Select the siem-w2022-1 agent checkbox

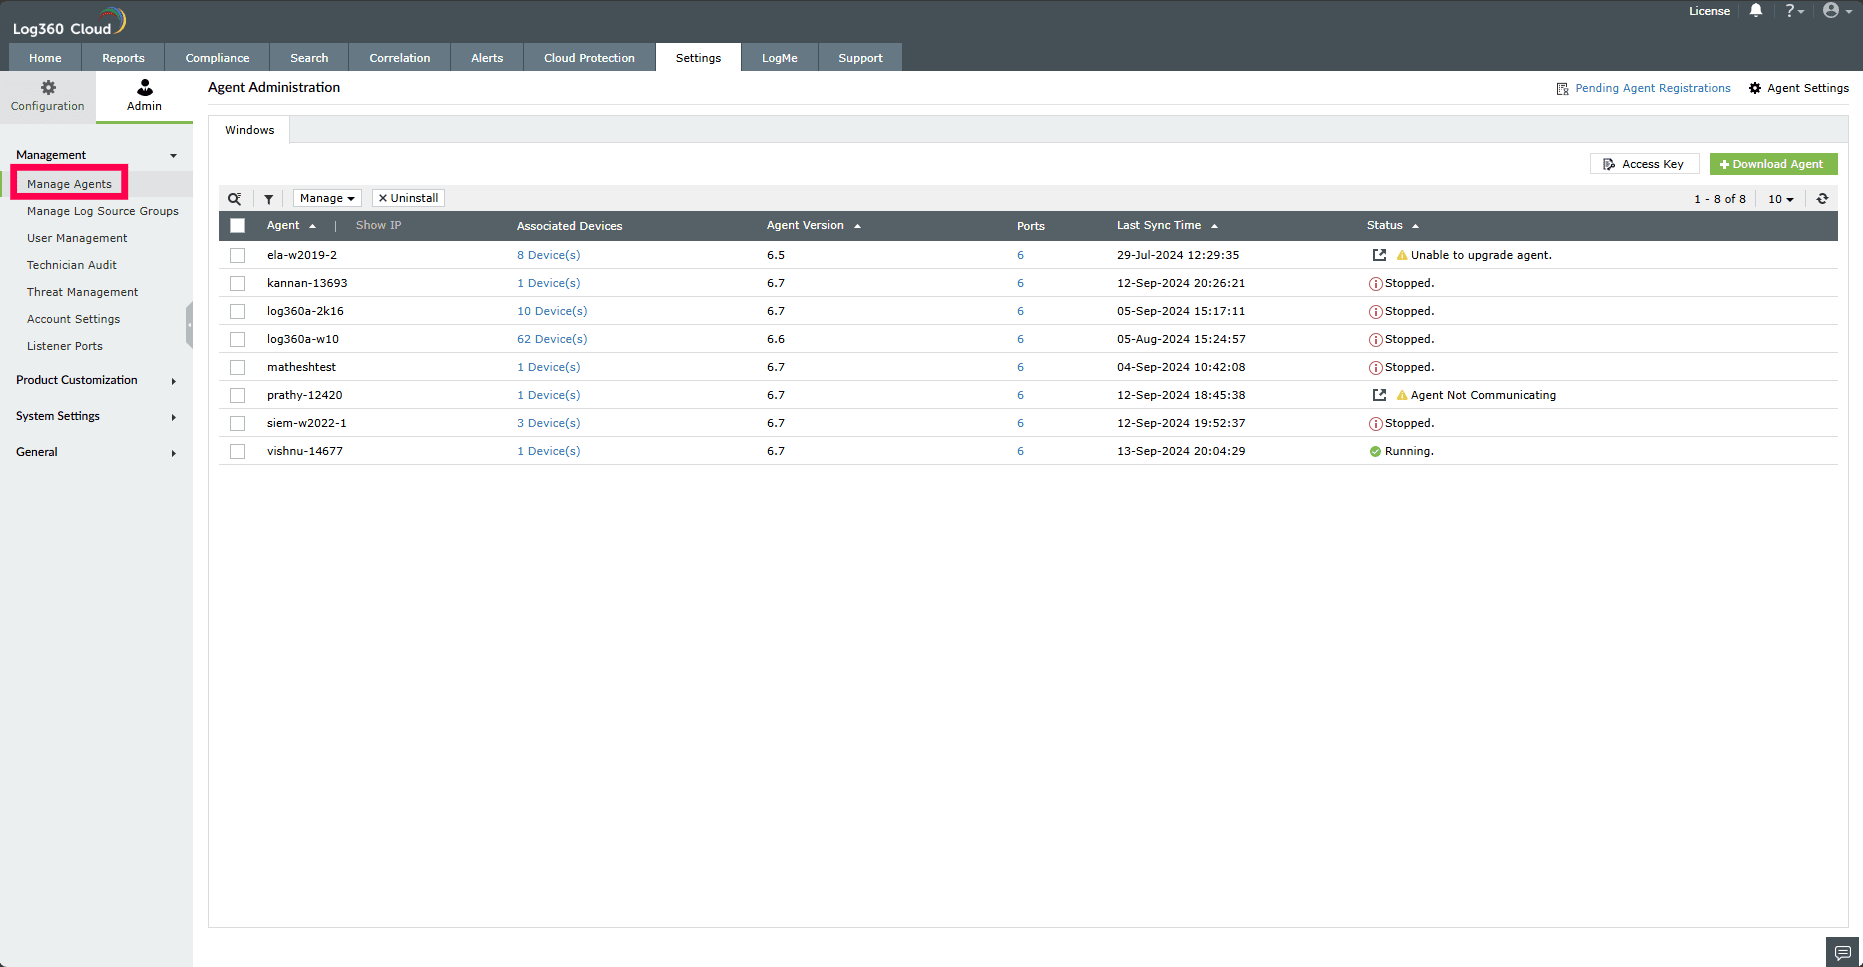[237, 424]
